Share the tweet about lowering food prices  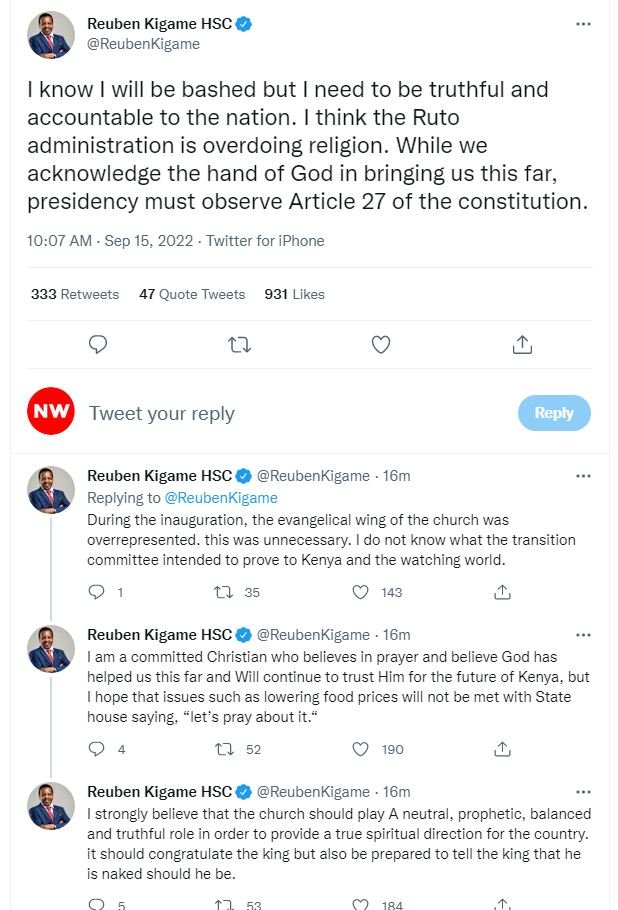pos(503,748)
